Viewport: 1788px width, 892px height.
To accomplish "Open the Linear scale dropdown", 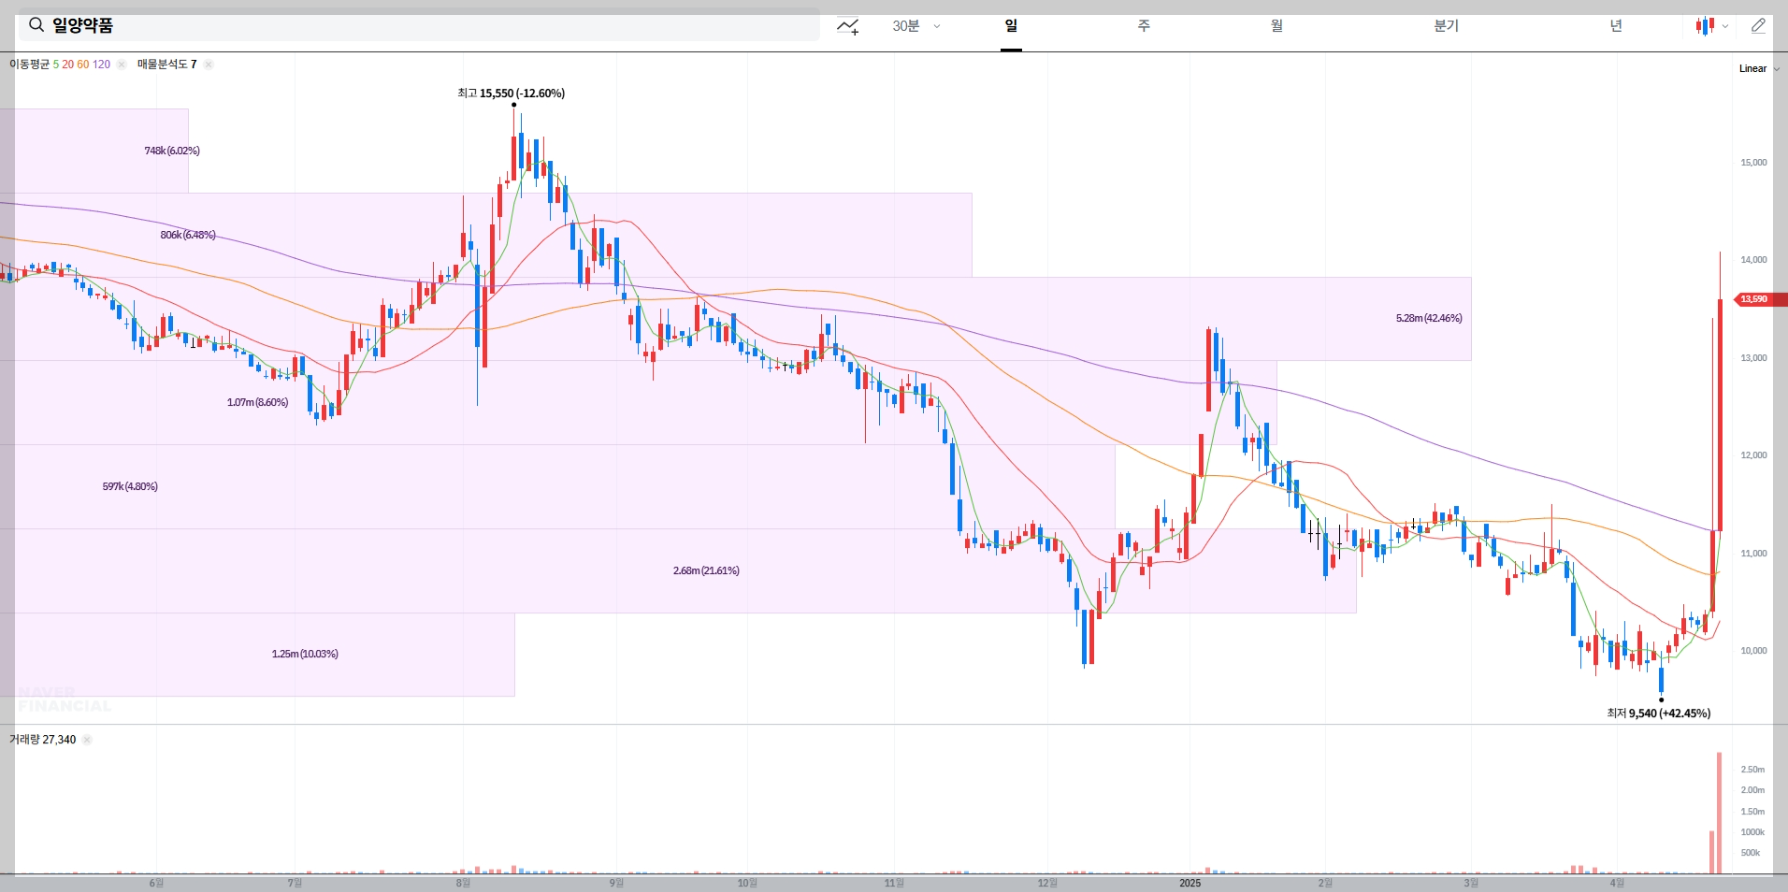I will coord(1759,69).
